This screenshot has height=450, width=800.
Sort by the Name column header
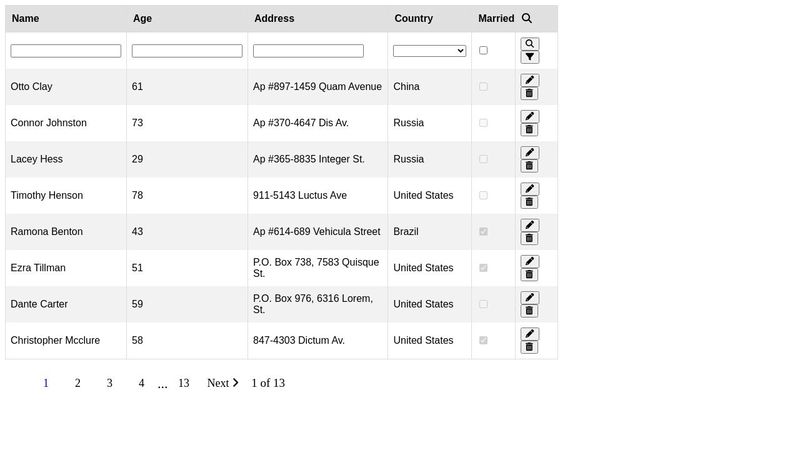[25, 18]
